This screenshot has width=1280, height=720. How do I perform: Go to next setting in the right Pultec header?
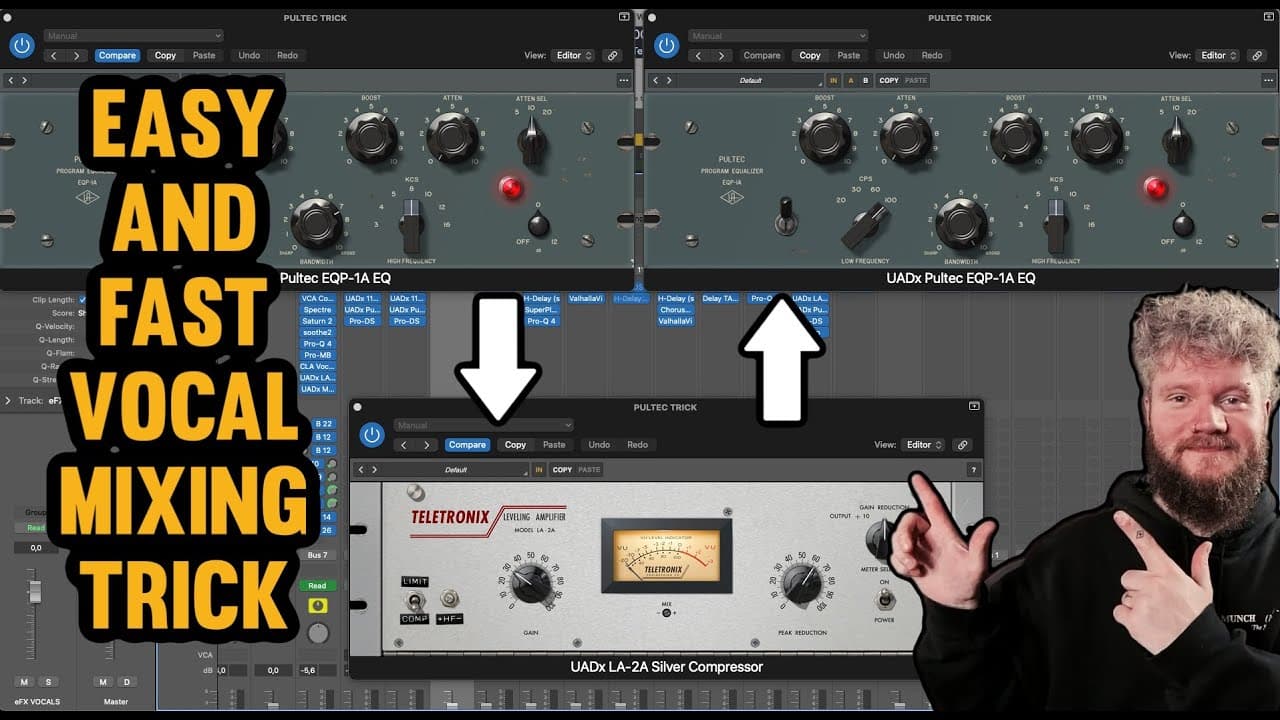pyautogui.click(x=721, y=56)
